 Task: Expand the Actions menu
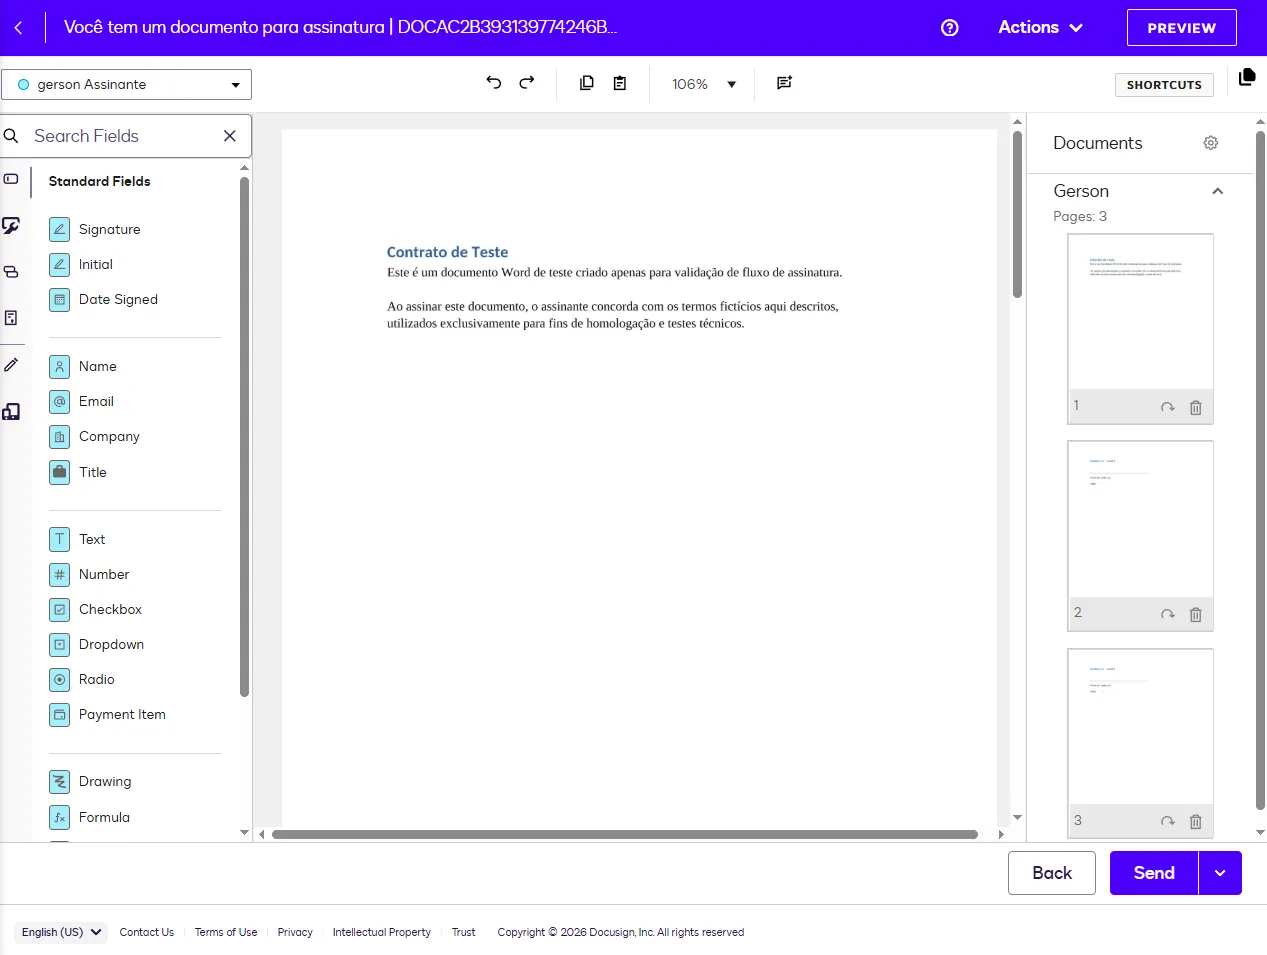click(1040, 27)
